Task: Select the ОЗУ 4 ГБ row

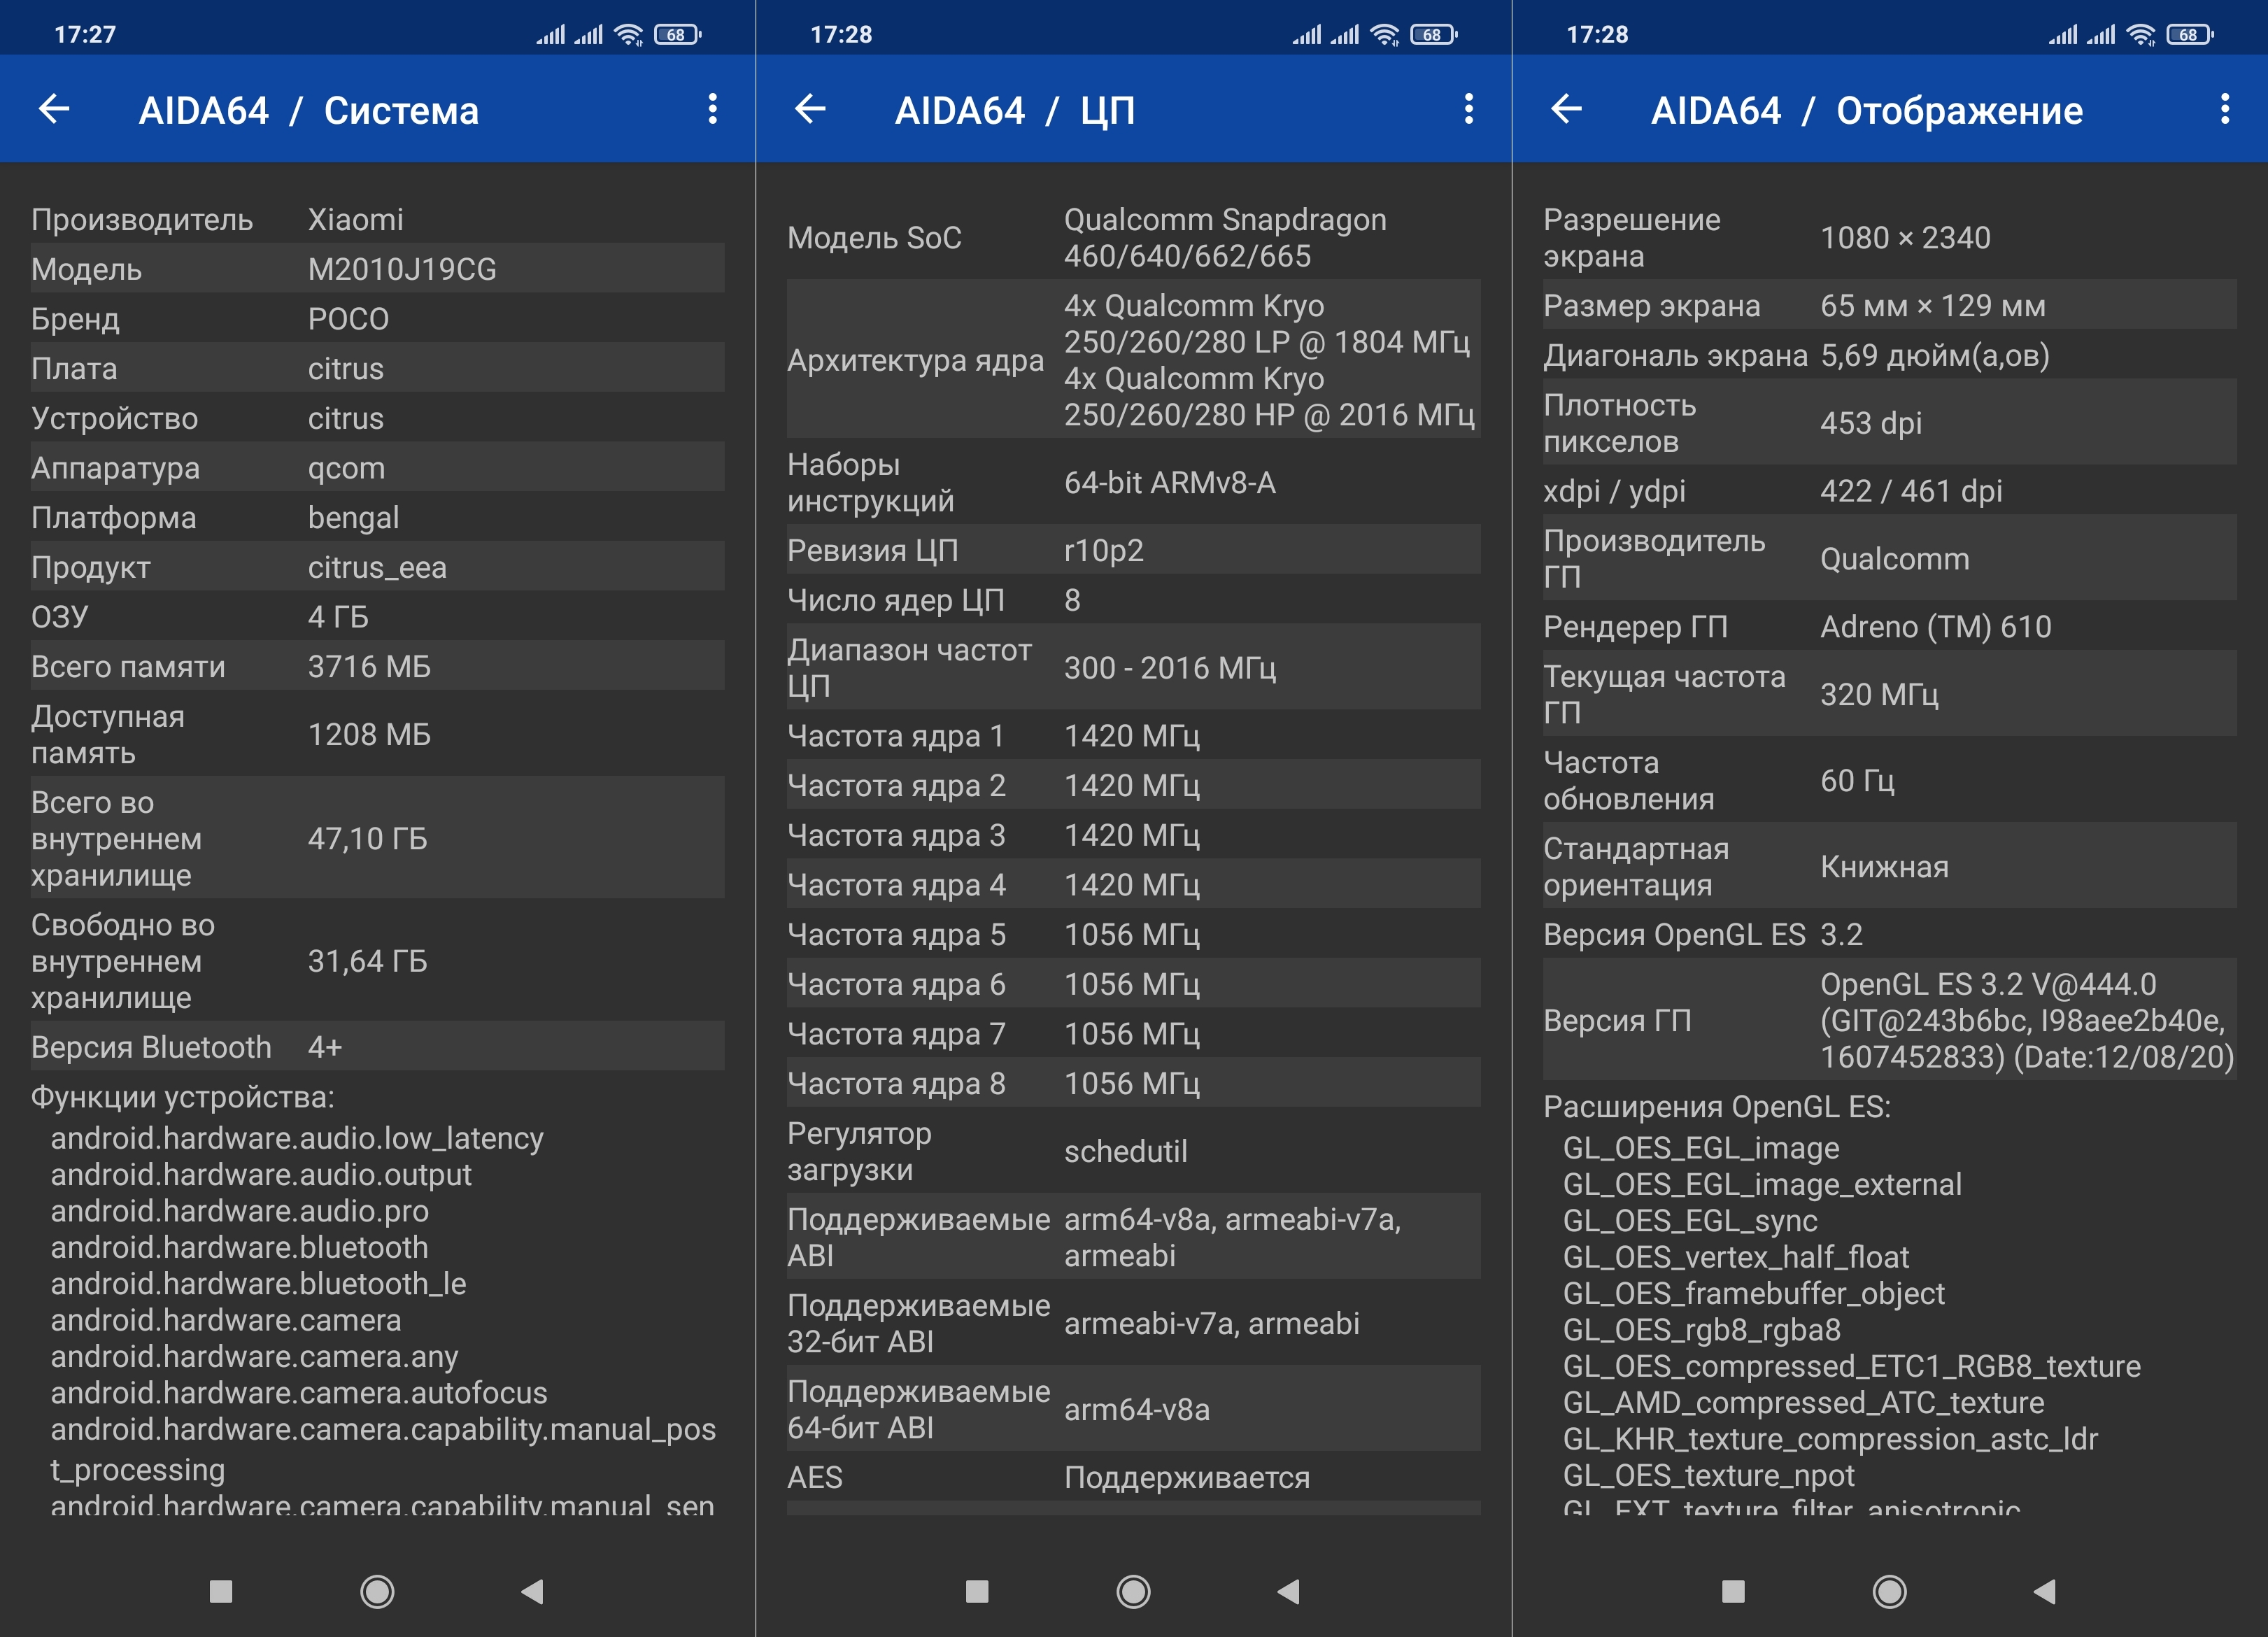Action: (377, 616)
